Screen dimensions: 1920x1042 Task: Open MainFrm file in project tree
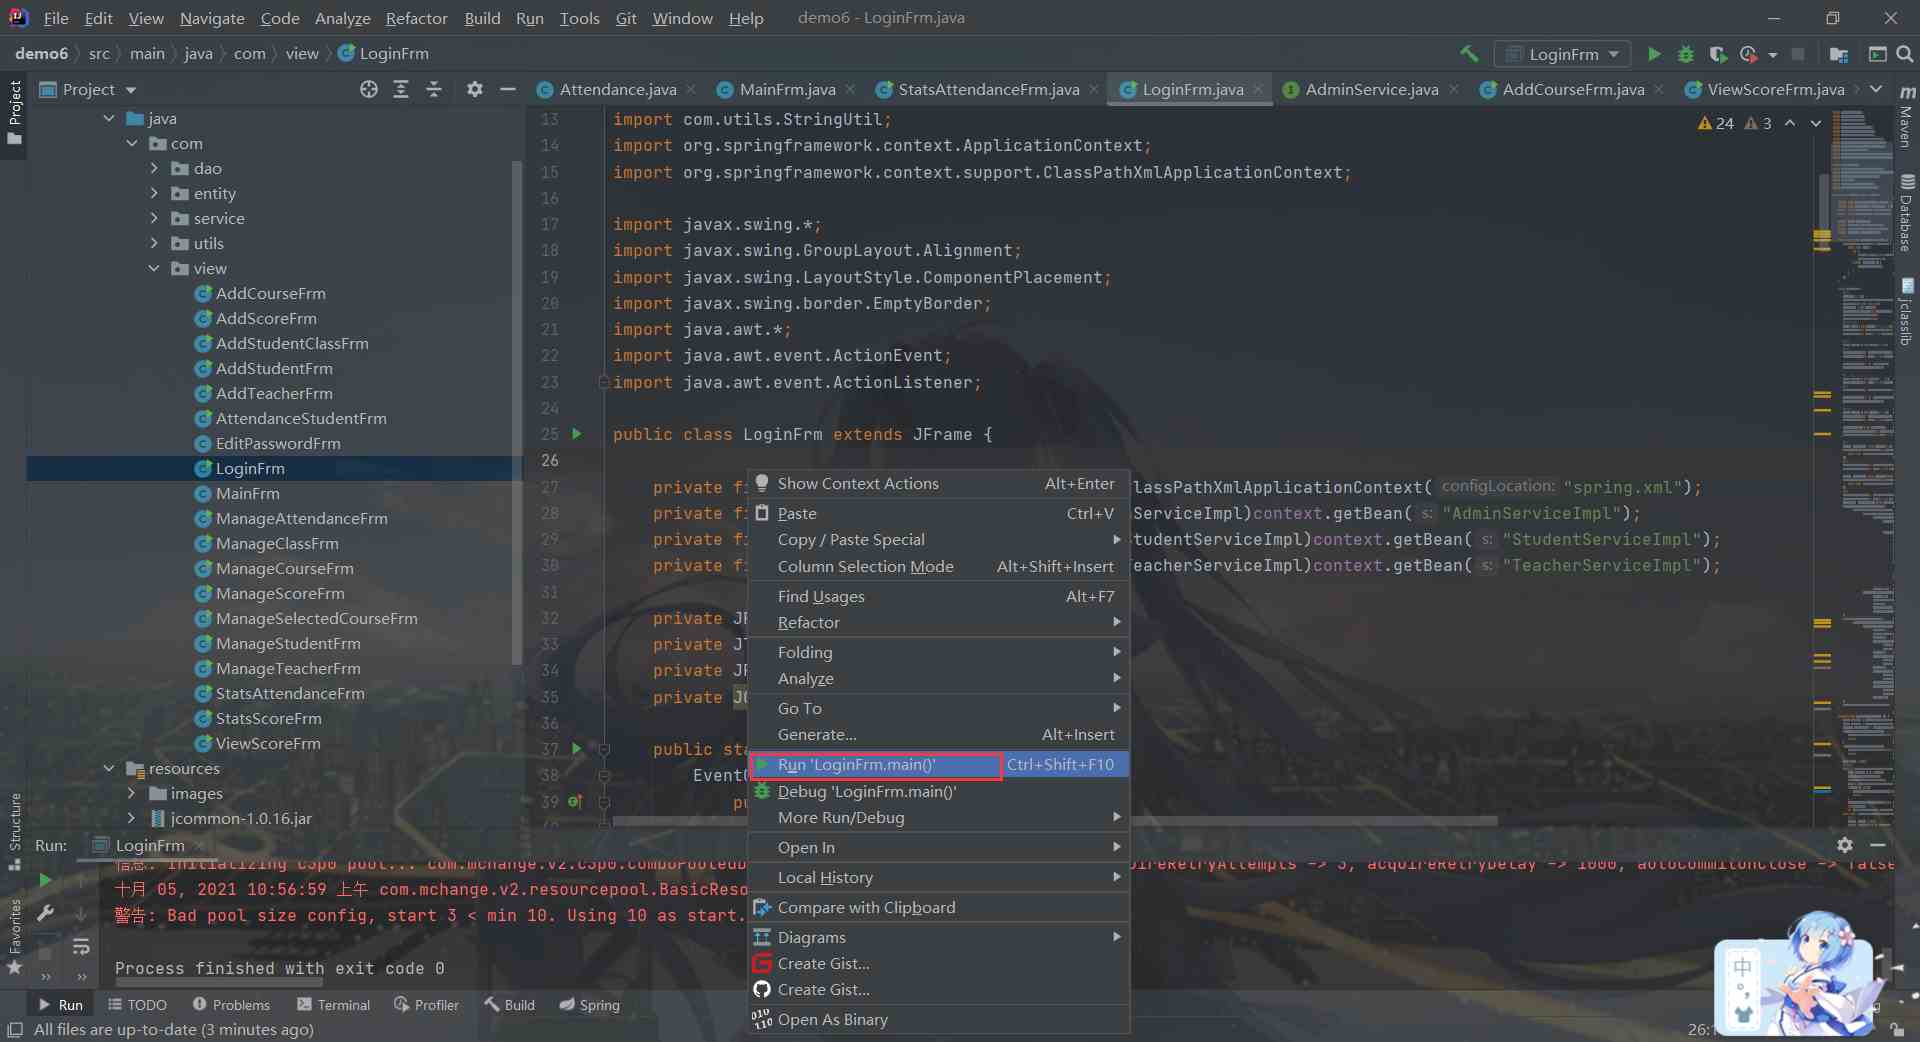pos(247,493)
